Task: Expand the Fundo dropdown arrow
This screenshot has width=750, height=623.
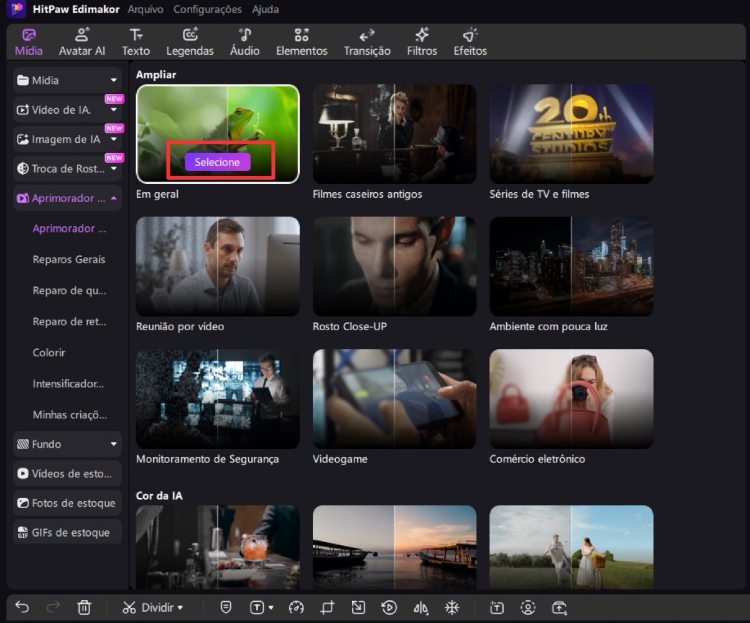Action: pos(113,444)
